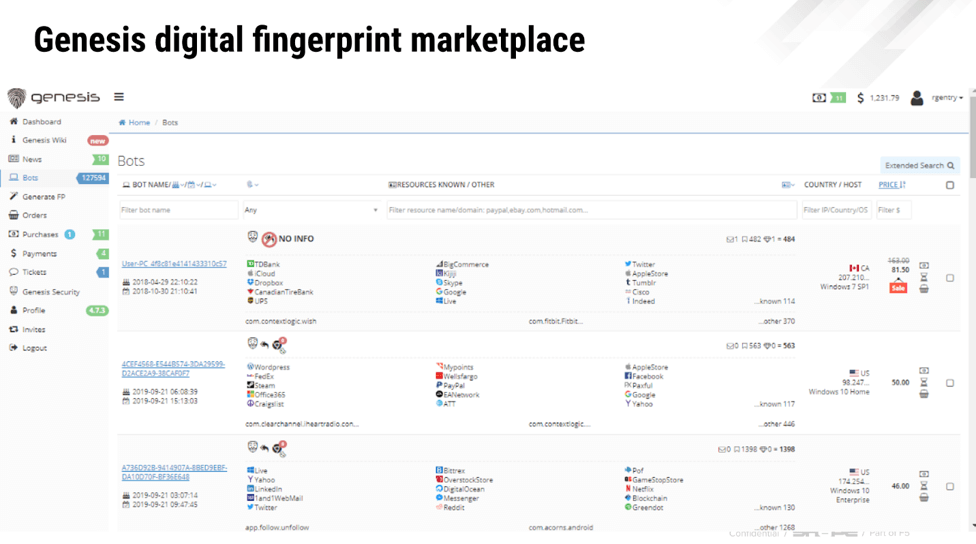
Task: Open the User-PC_4f8c81e4141433310c57 bot link
Action: (x=174, y=264)
